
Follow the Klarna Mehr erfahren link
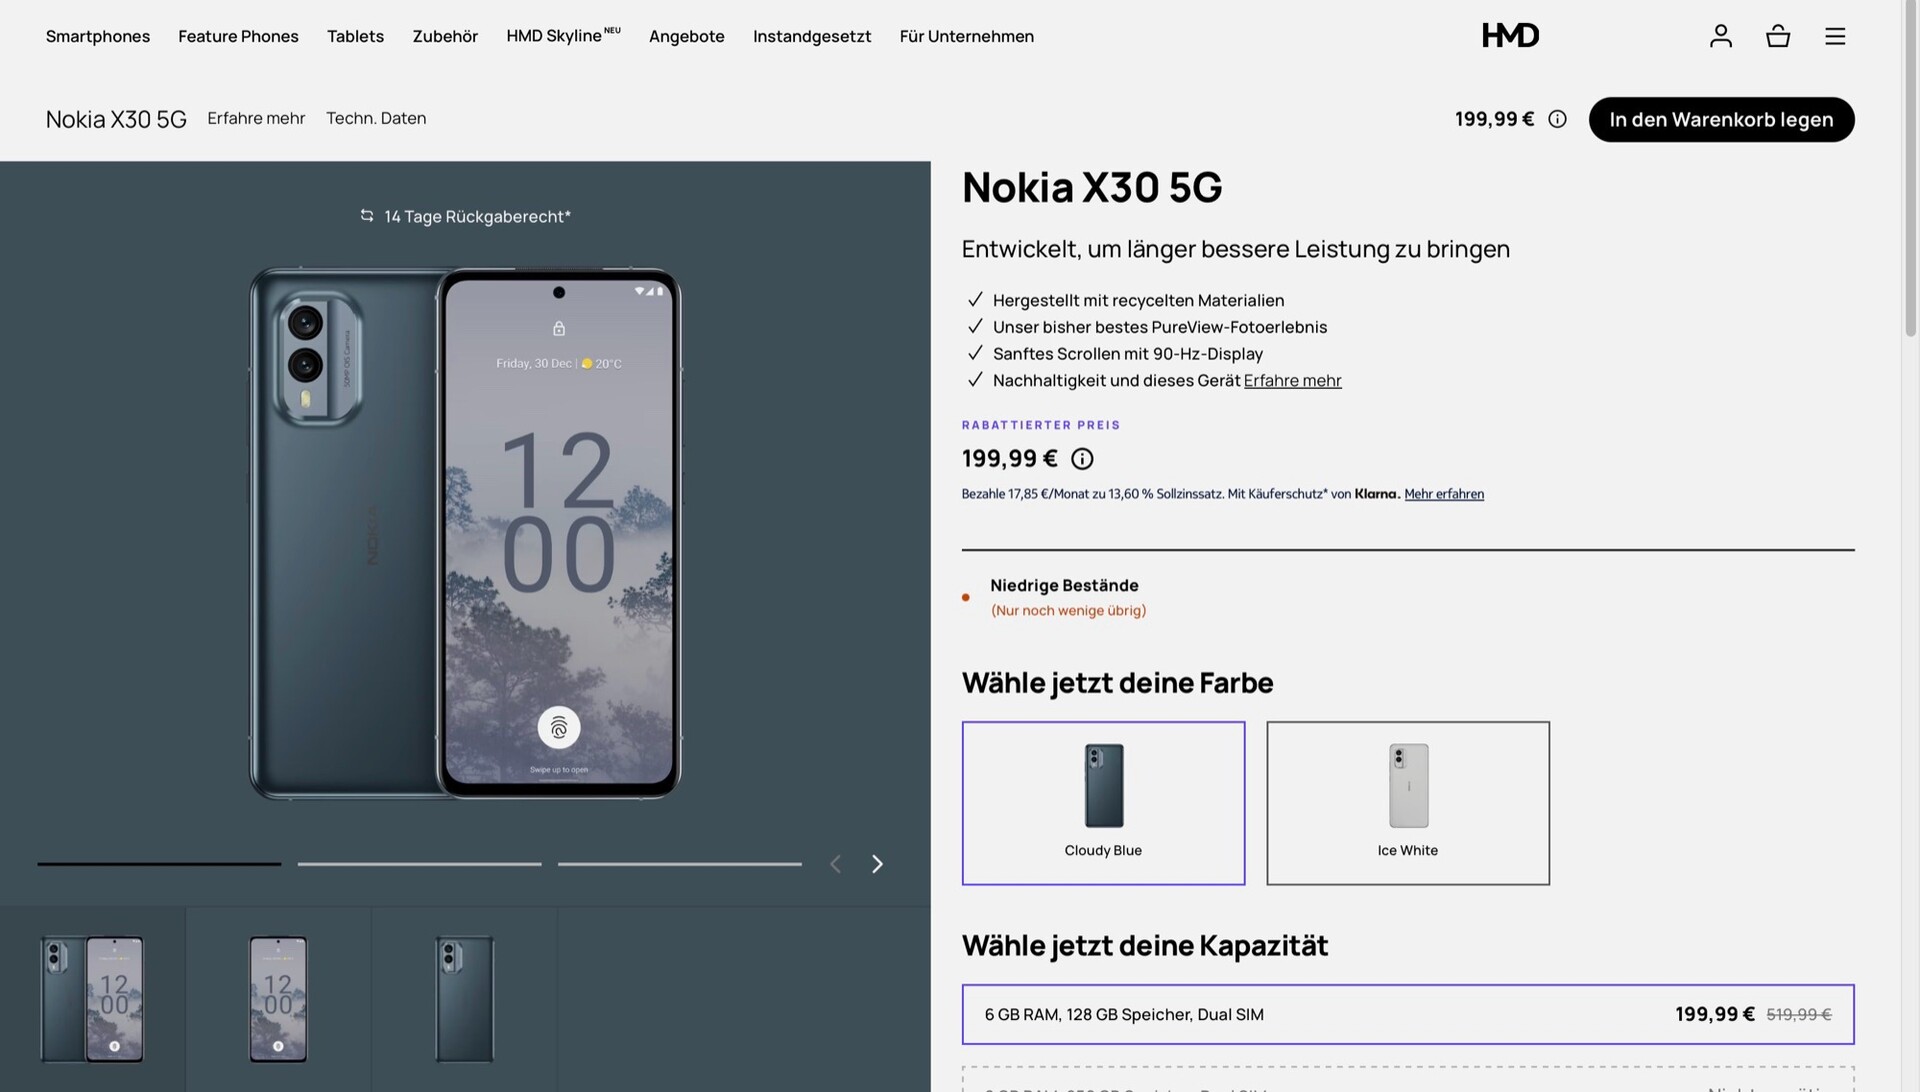1443,494
